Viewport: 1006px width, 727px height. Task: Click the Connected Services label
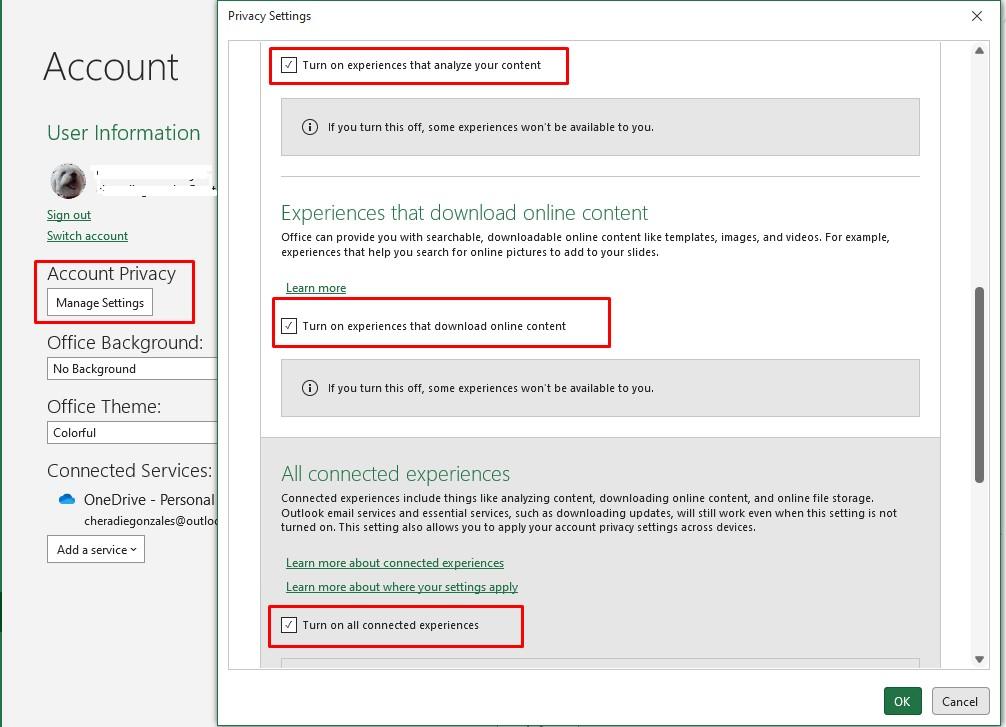(x=130, y=471)
